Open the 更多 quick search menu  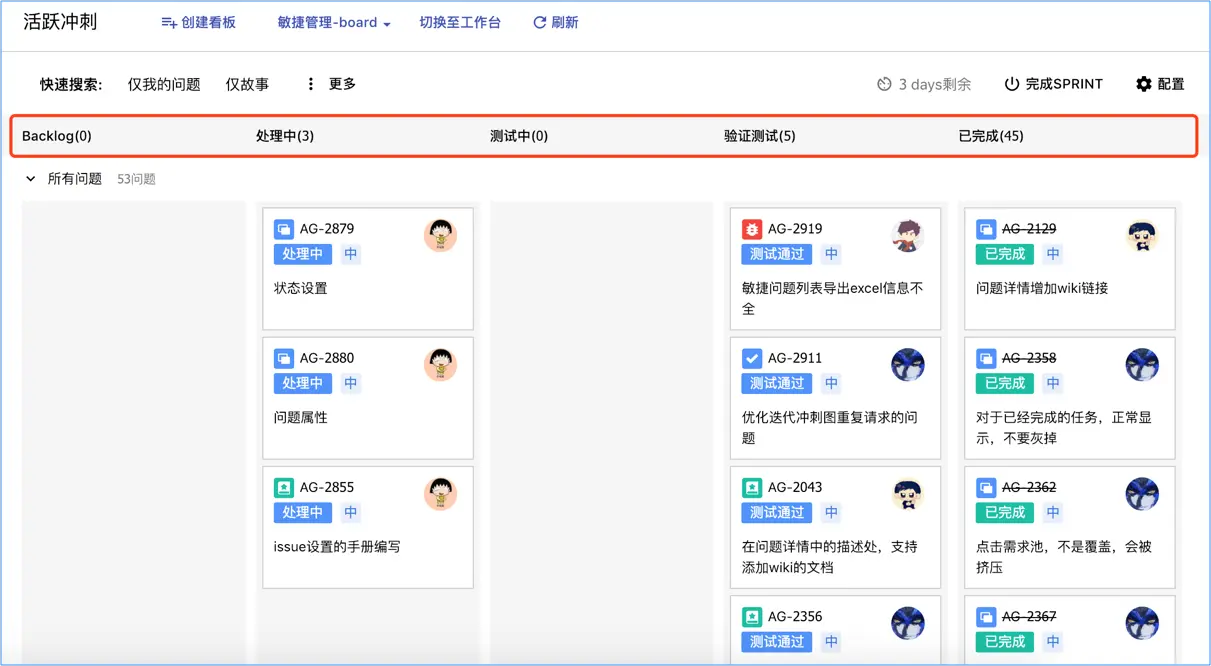(330, 84)
